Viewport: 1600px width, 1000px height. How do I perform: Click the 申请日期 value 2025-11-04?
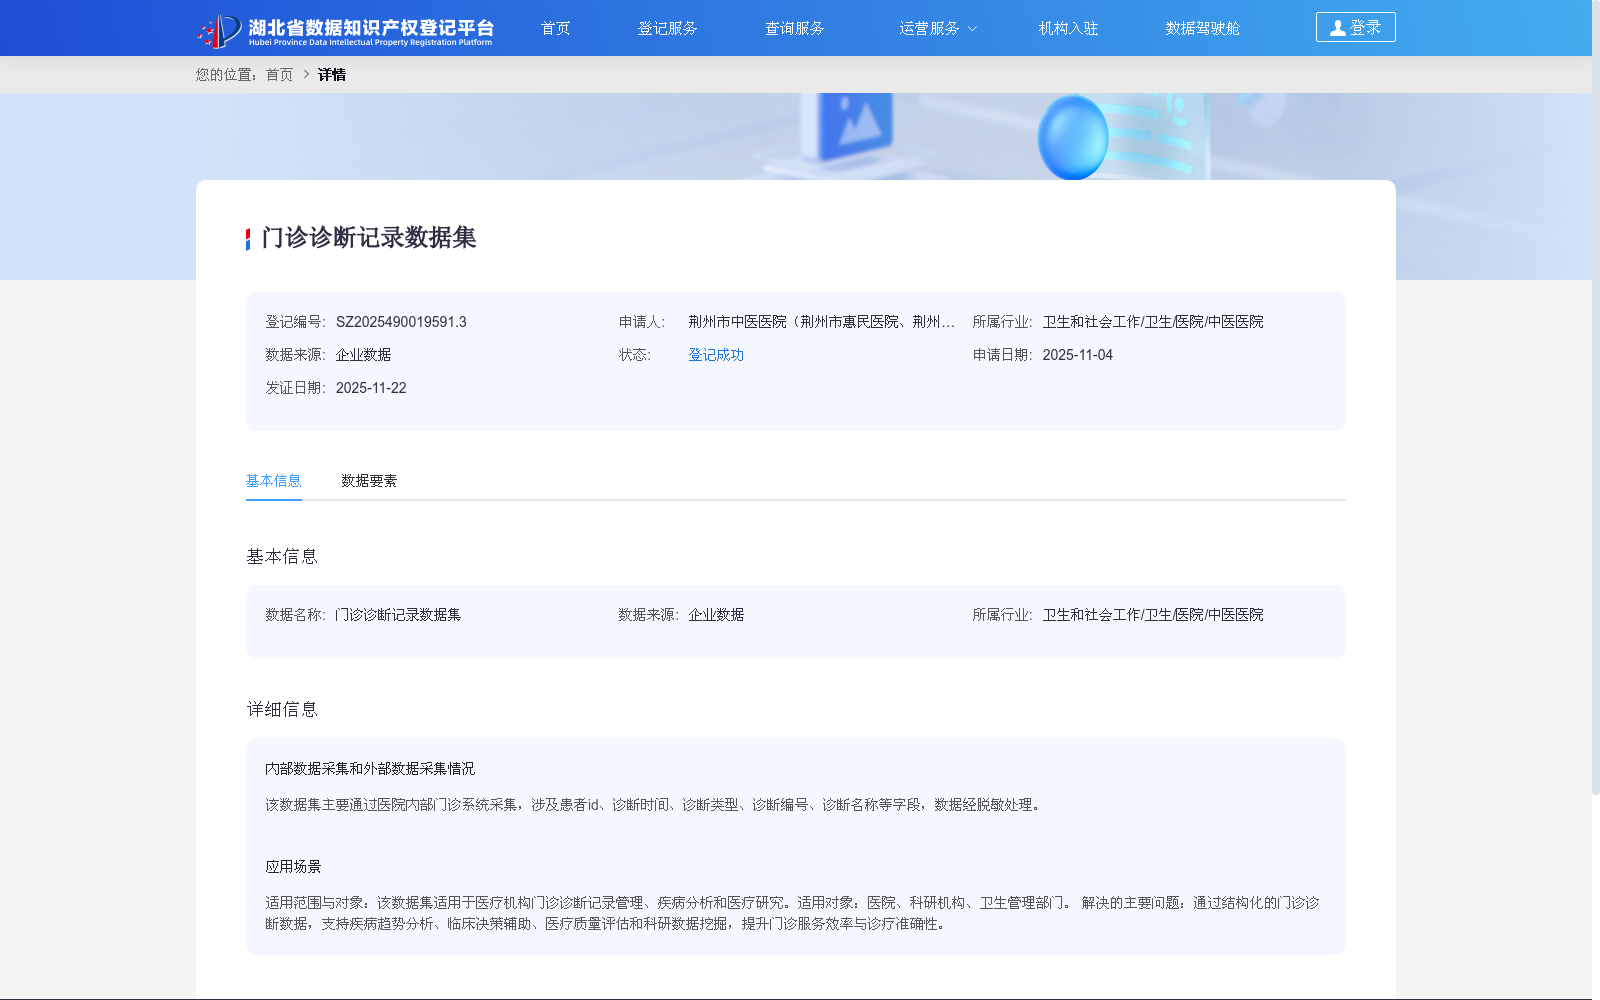(x=1077, y=355)
